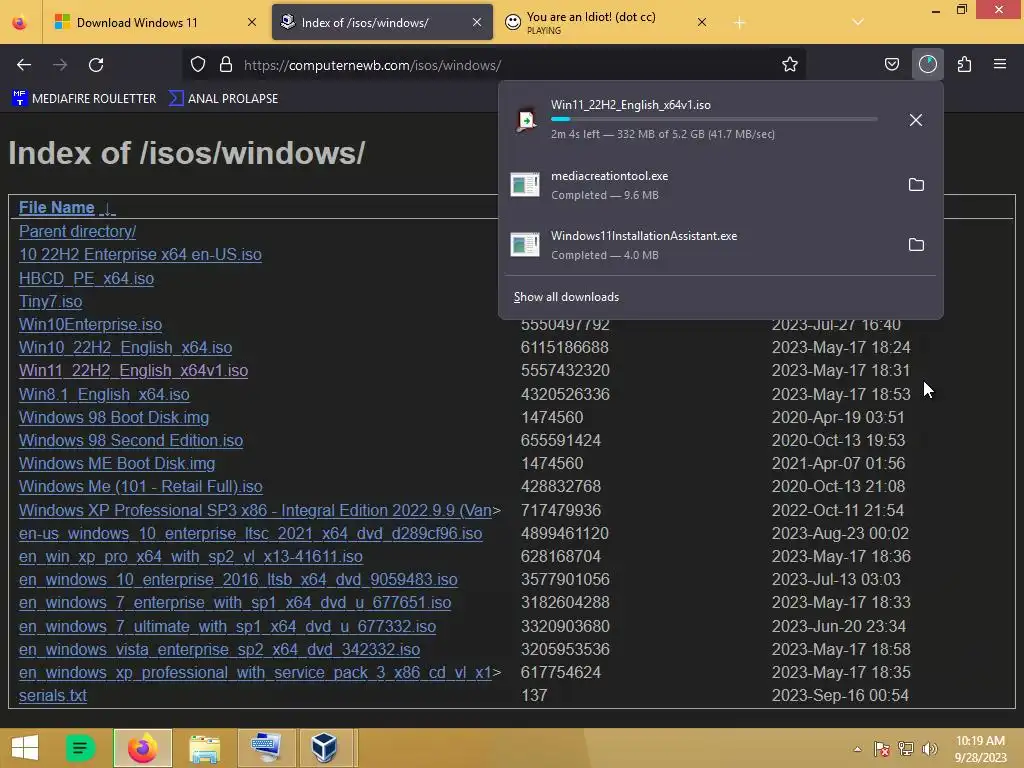Download en_windows_10_enterprise_2016_ltsb ISO
1024x768 pixels.
[238, 580]
